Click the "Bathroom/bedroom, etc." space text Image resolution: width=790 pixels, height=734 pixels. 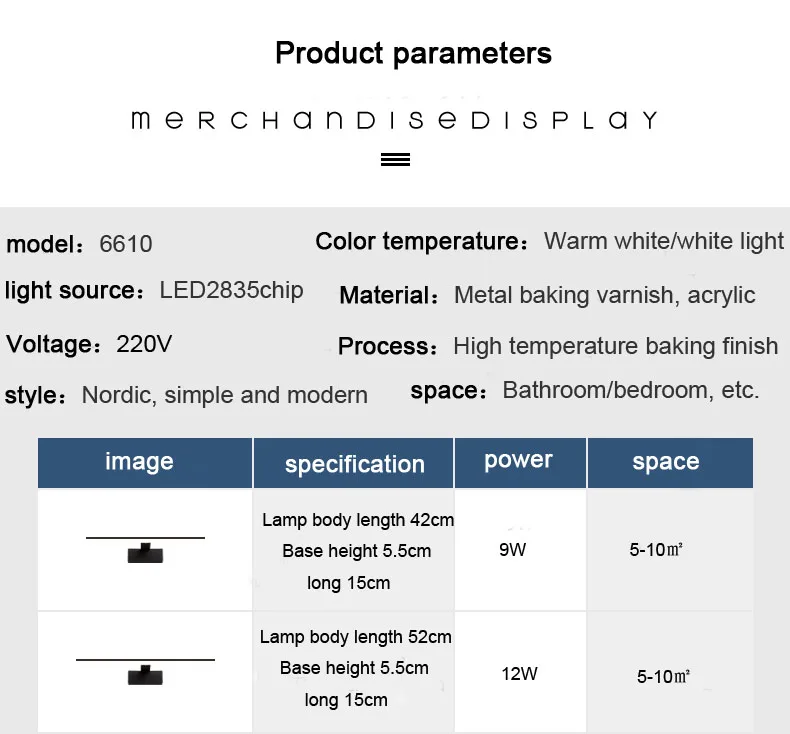[631, 390]
